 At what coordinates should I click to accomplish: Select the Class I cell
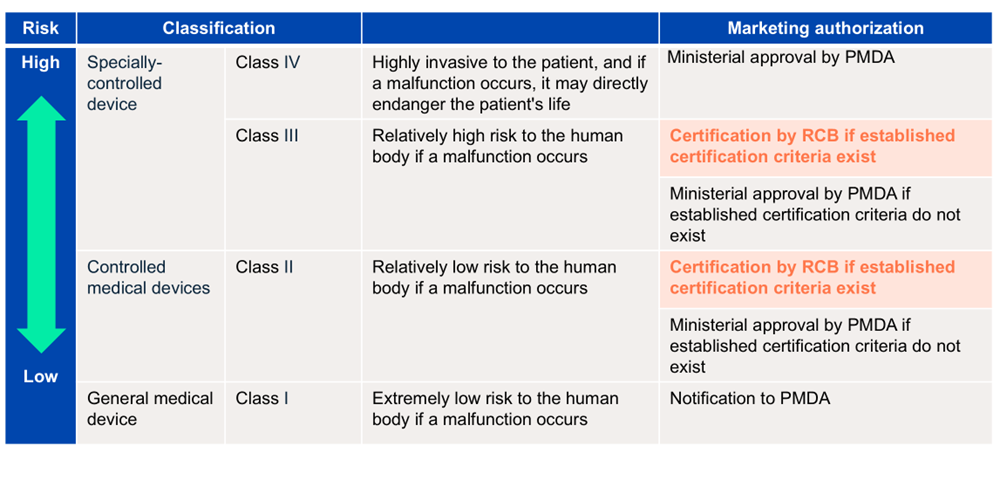tap(293, 413)
